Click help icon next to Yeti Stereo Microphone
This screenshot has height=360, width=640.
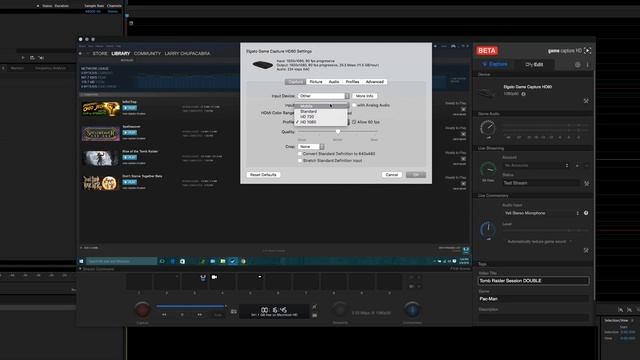(x=586, y=213)
